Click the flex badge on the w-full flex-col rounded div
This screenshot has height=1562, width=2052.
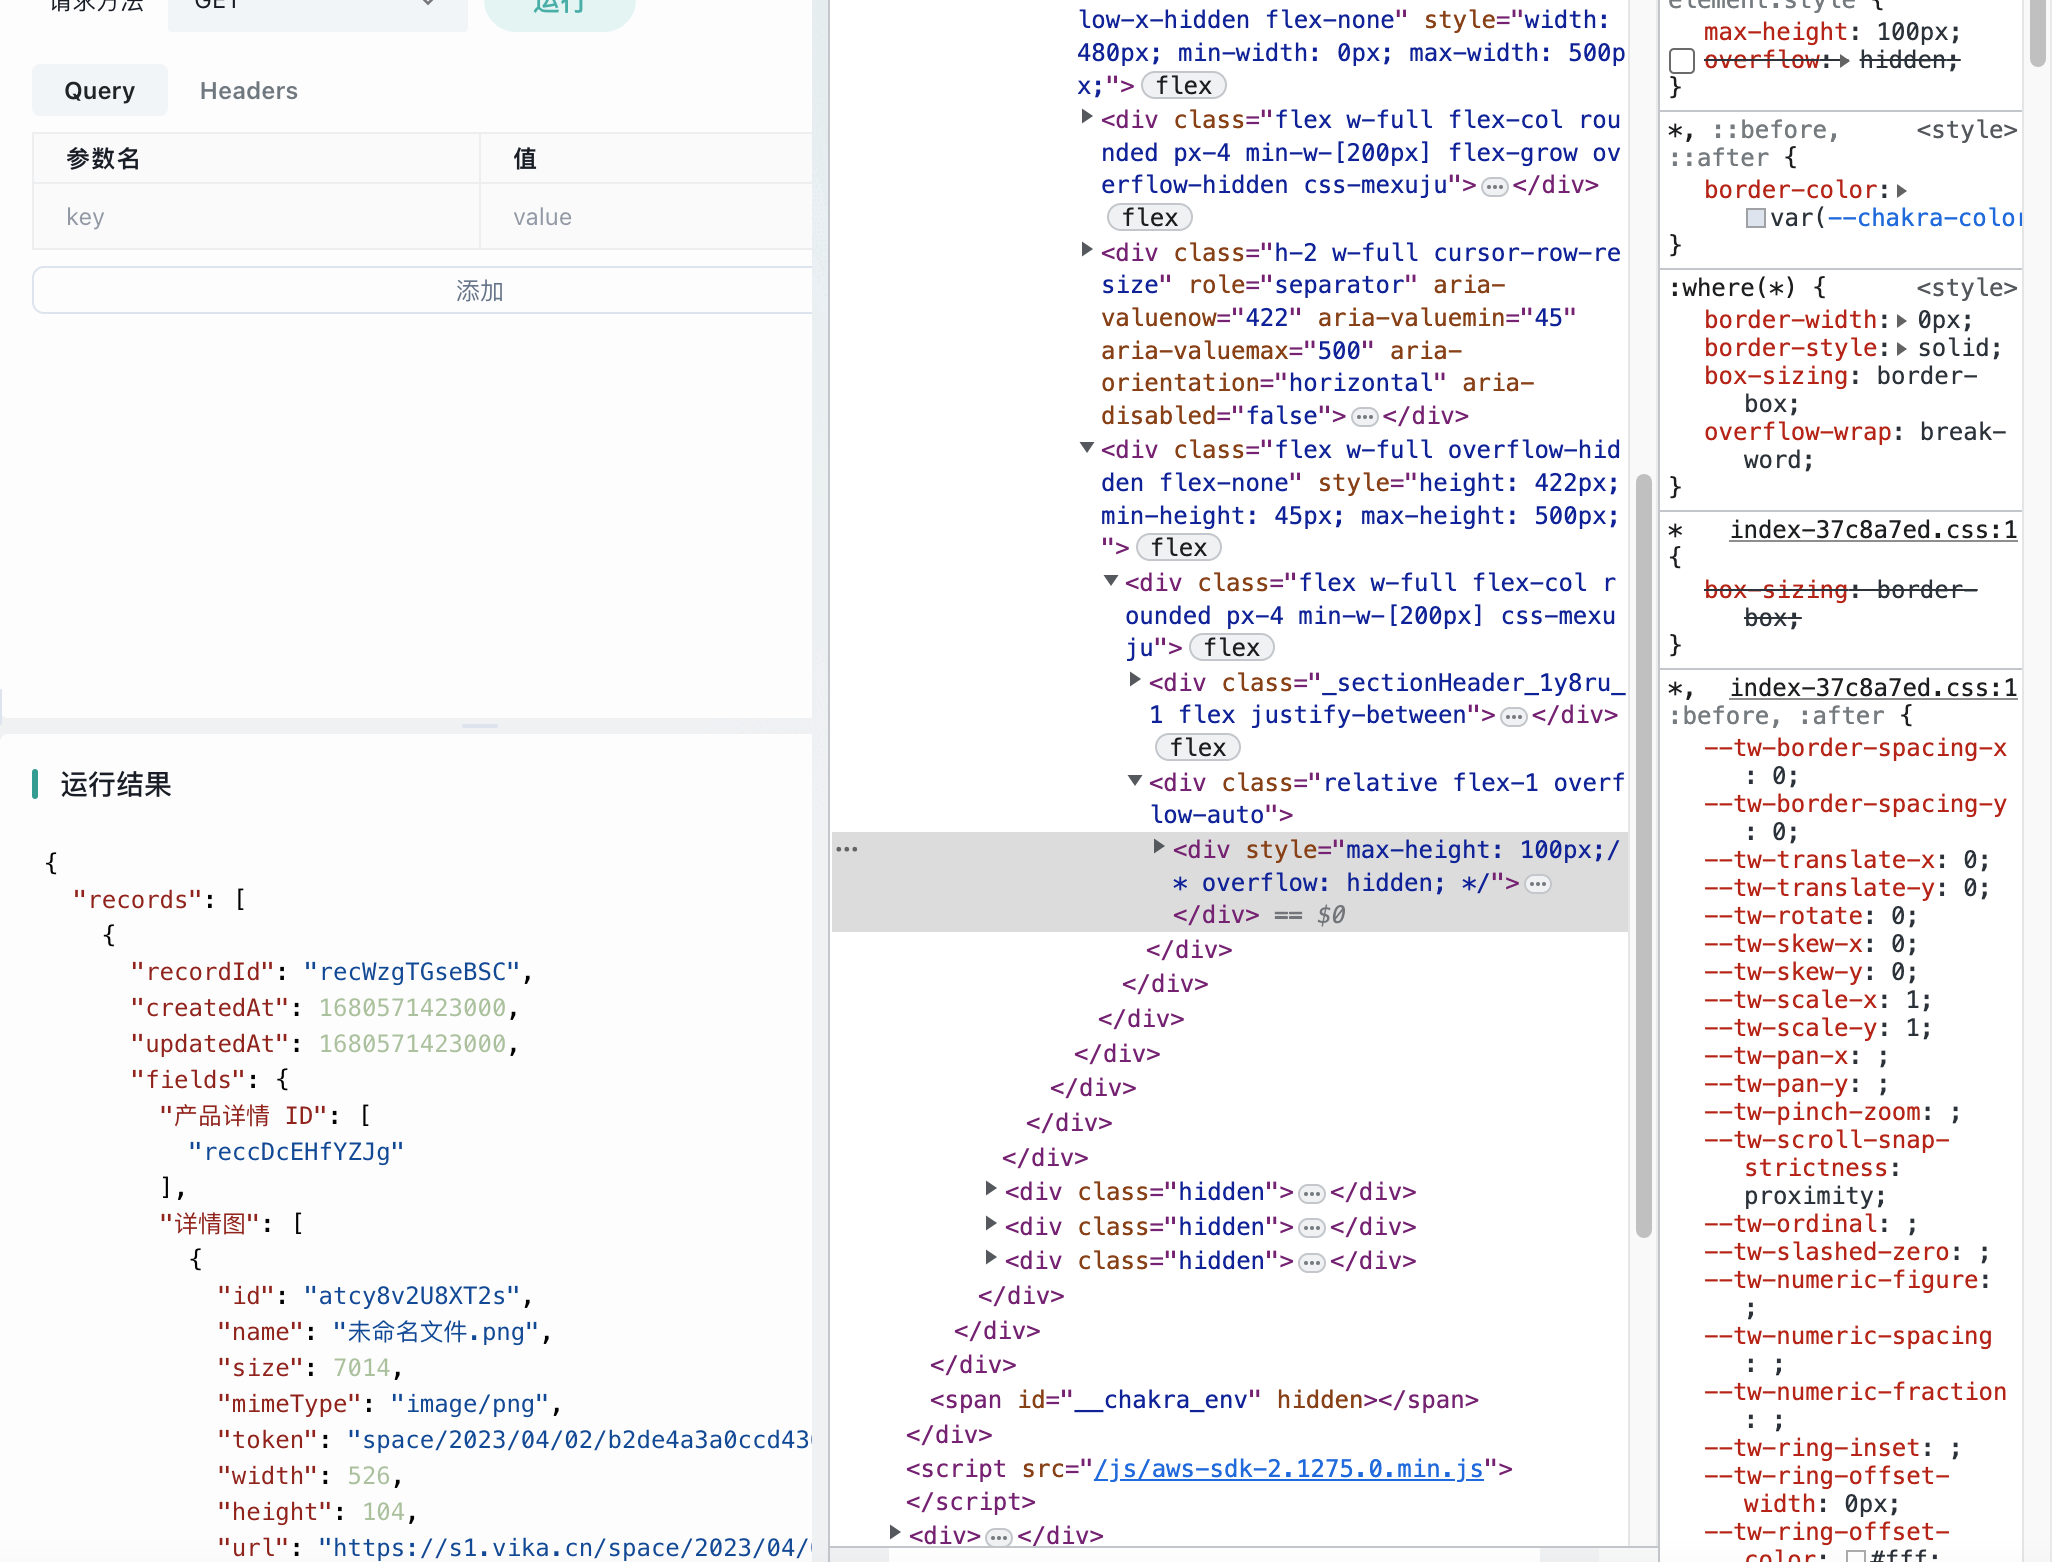pyautogui.click(x=1149, y=217)
